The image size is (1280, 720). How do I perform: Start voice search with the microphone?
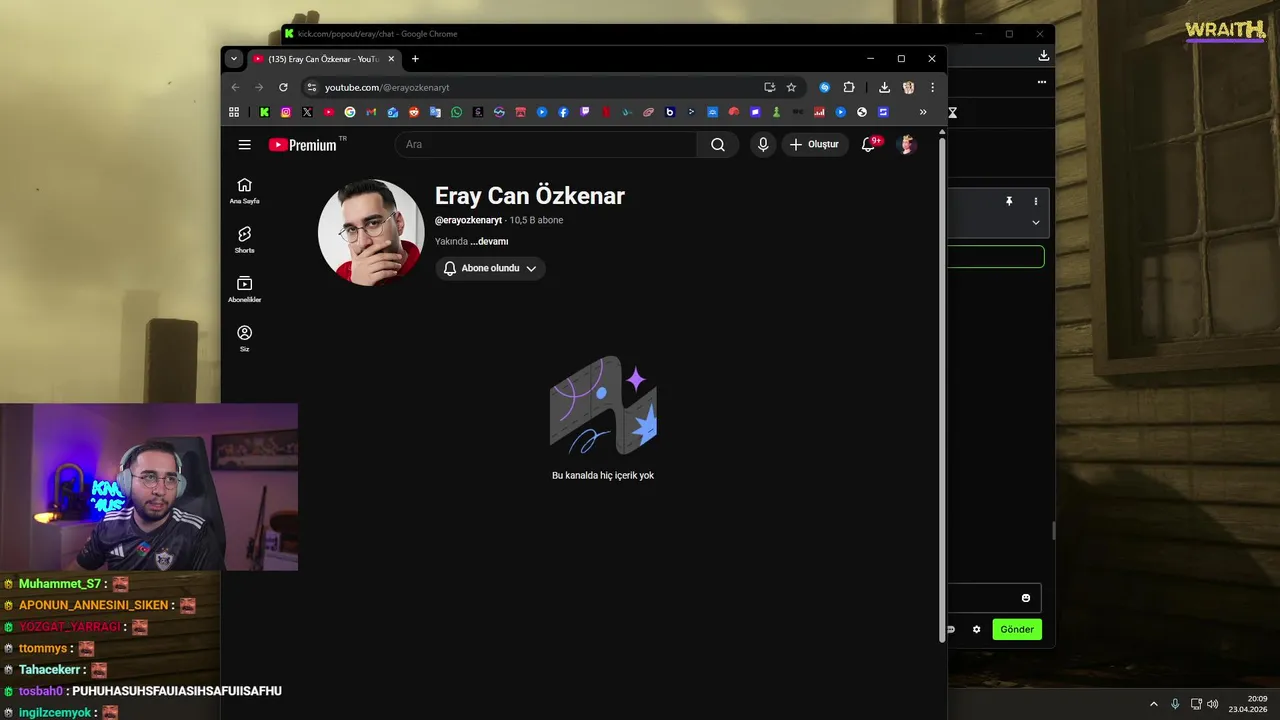(763, 145)
